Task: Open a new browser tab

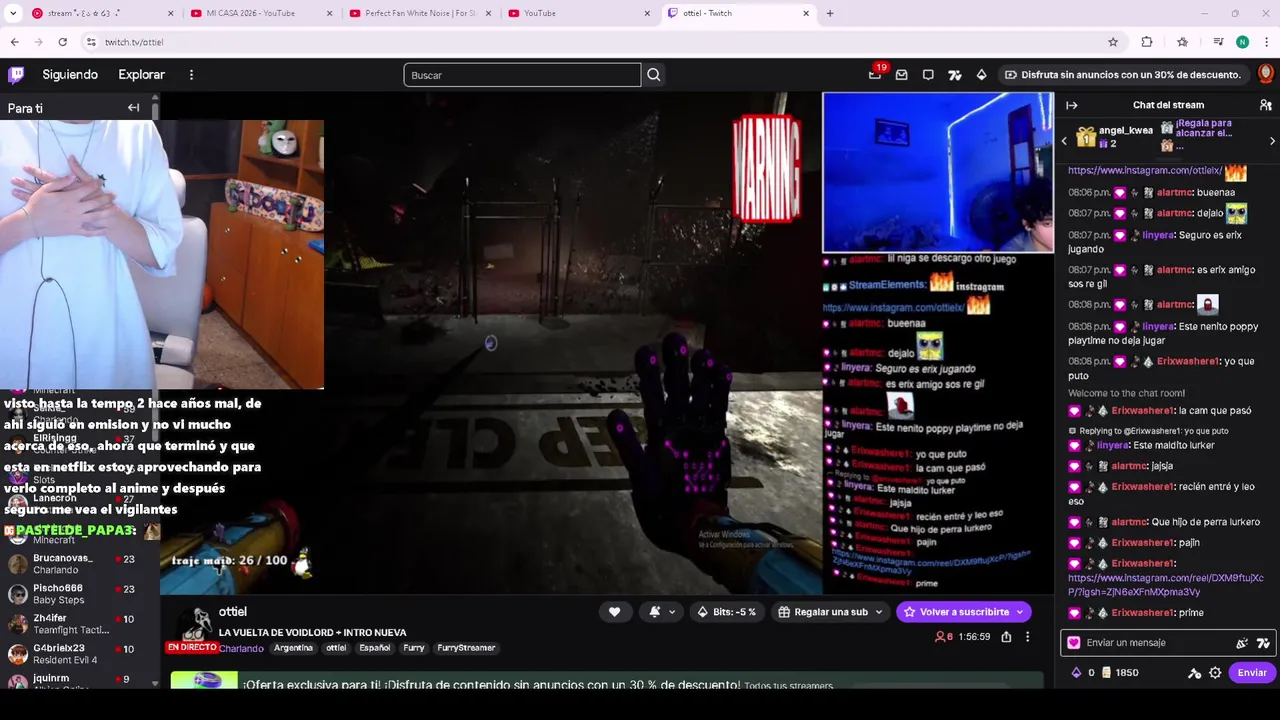Action: (829, 13)
